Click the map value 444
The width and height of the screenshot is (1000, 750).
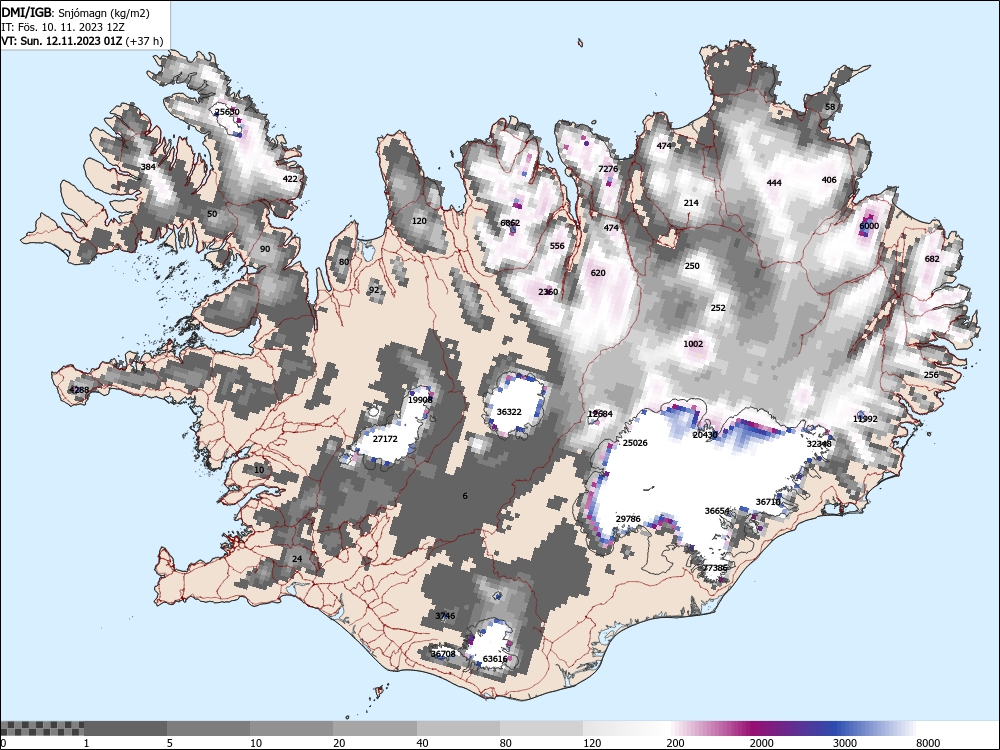(x=774, y=182)
